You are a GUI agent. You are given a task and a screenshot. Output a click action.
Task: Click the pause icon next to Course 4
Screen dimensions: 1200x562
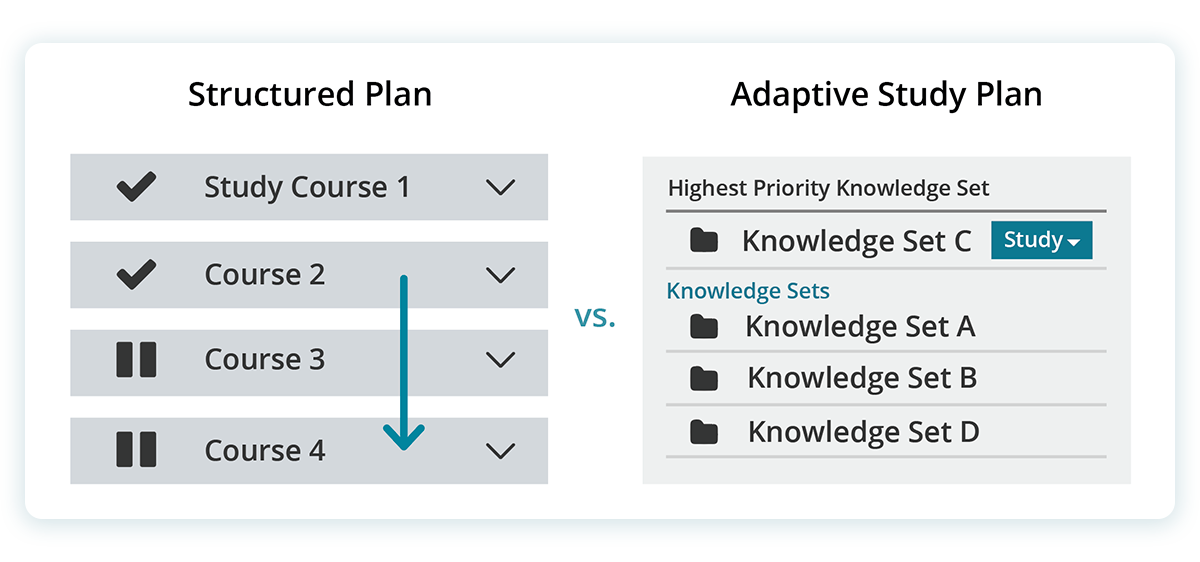(x=136, y=450)
